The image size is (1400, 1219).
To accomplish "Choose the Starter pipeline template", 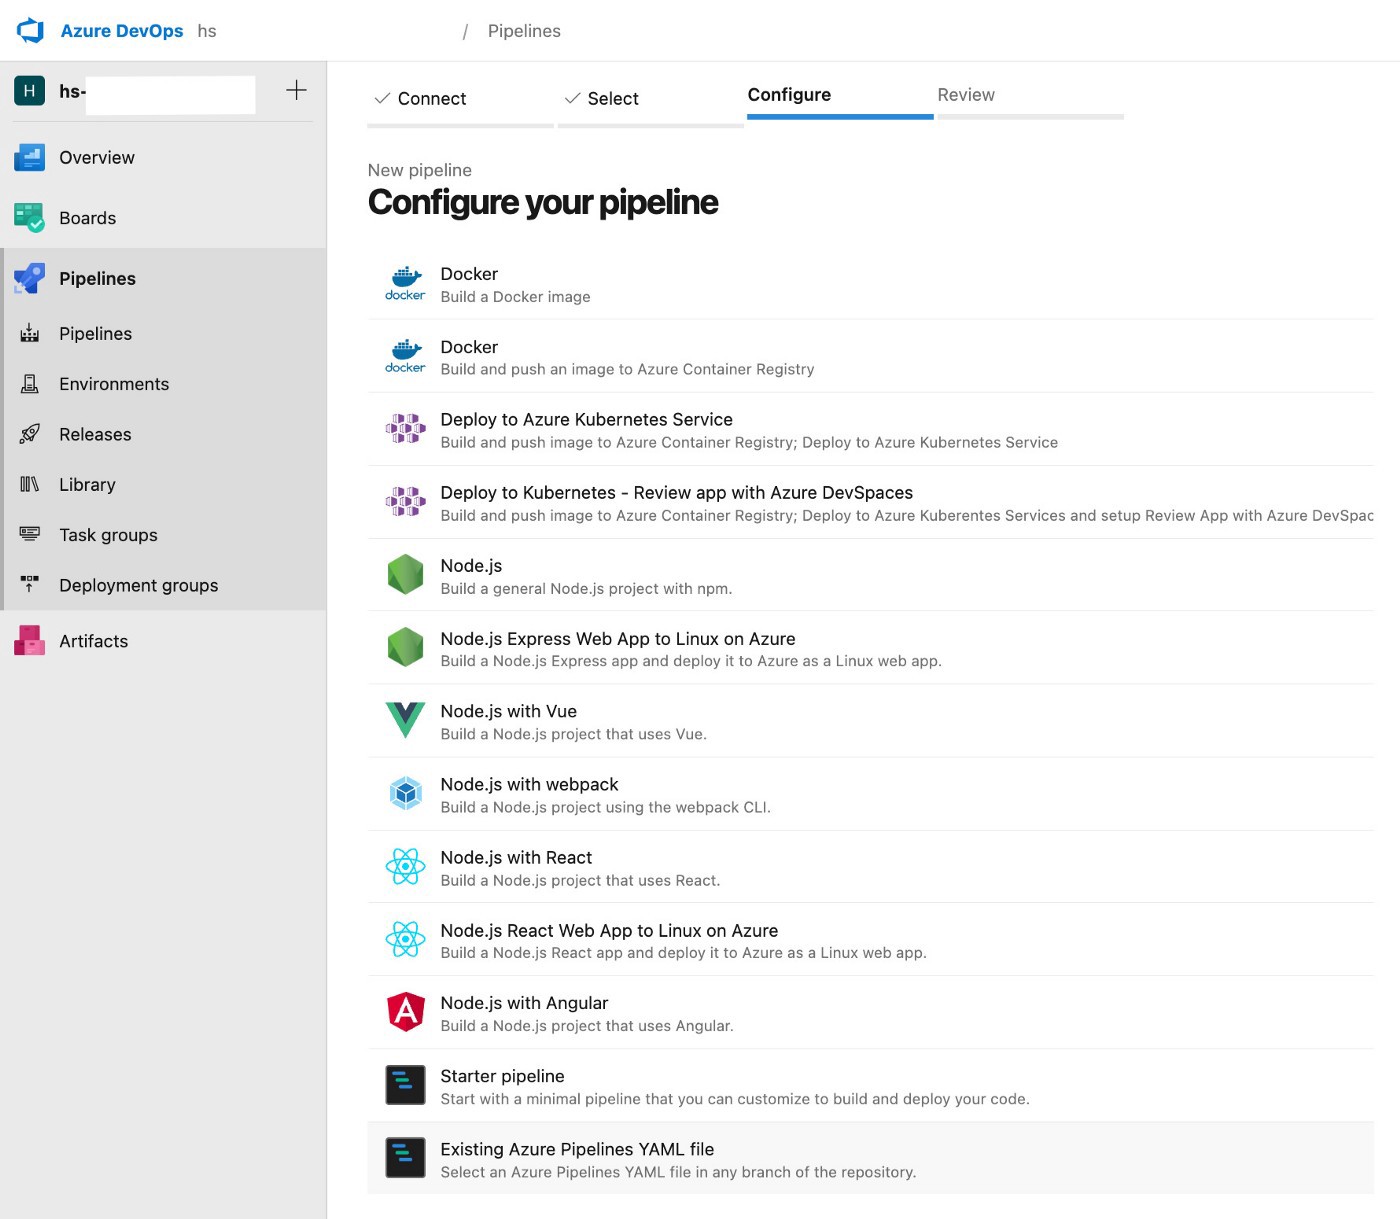I will pos(870,1086).
